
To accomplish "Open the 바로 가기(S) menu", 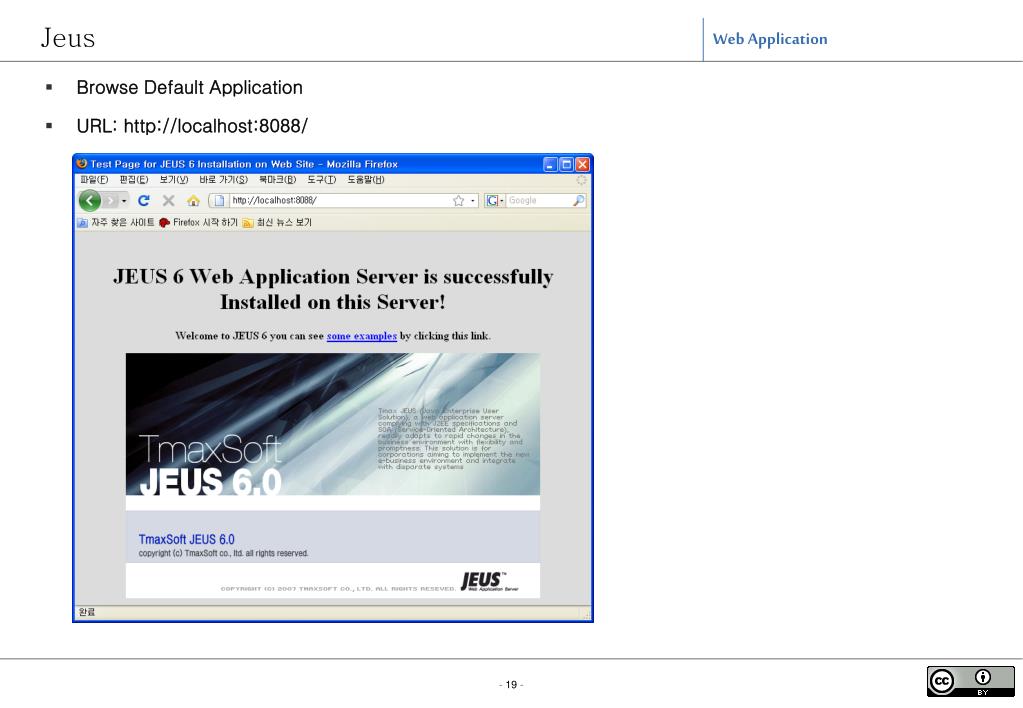I will pyautogui.click(x=223, y=179).
